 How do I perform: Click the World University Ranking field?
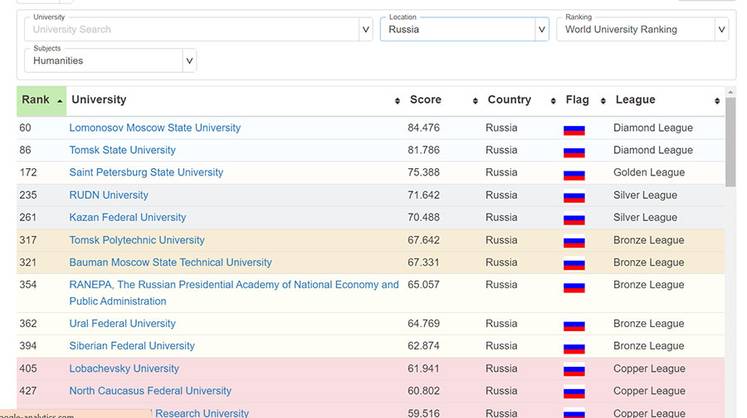636,30
